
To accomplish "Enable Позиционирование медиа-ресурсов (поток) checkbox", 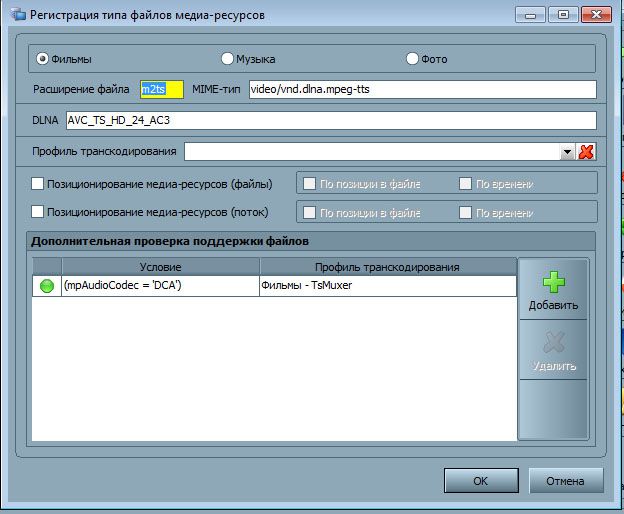I will 38,212.
